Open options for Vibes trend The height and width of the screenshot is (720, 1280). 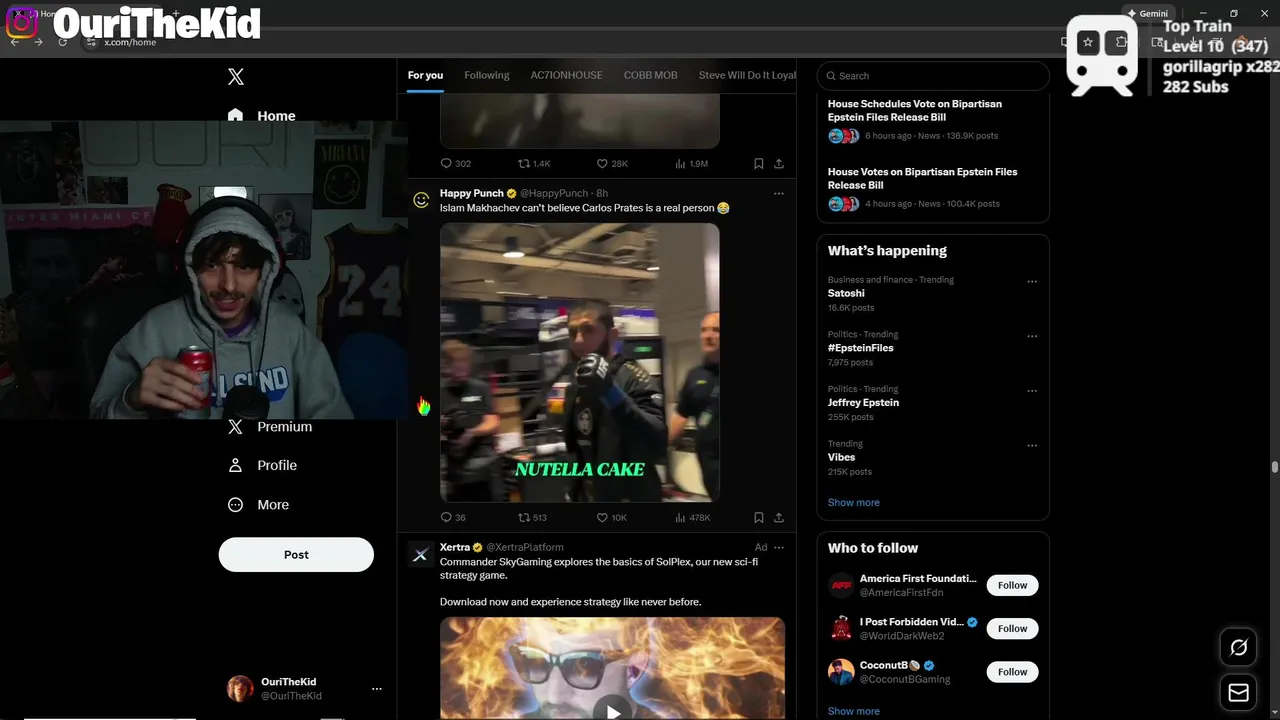click(1032, 446)
